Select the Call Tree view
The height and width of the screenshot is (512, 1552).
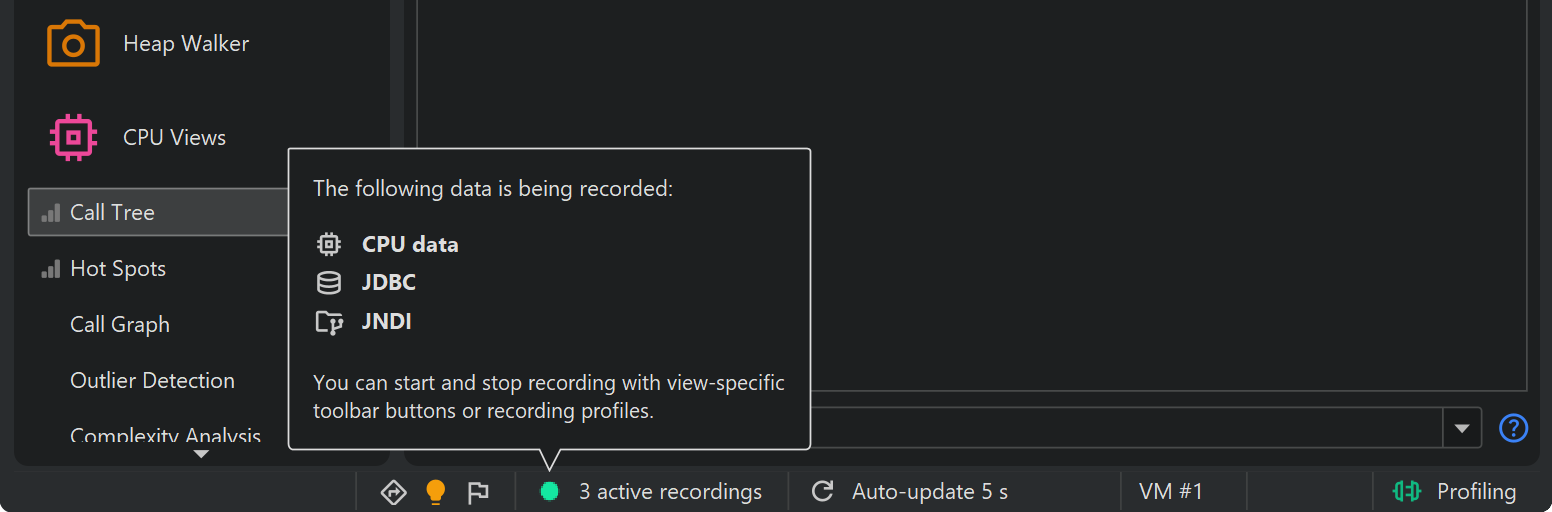(112, 212)
